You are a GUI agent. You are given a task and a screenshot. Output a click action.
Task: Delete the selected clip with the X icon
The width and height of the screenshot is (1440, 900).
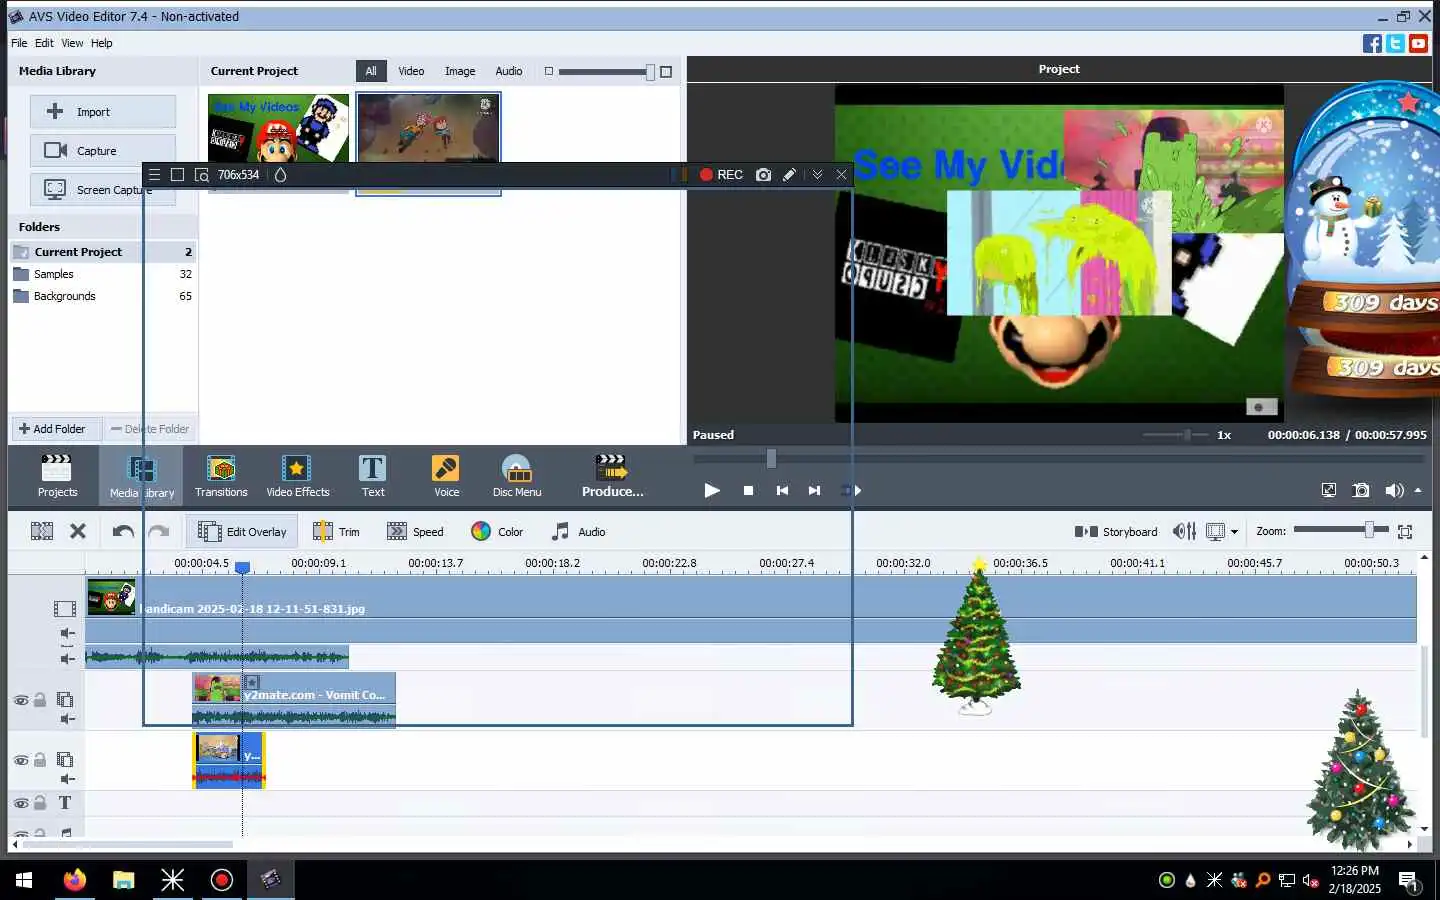pos(78,531)
